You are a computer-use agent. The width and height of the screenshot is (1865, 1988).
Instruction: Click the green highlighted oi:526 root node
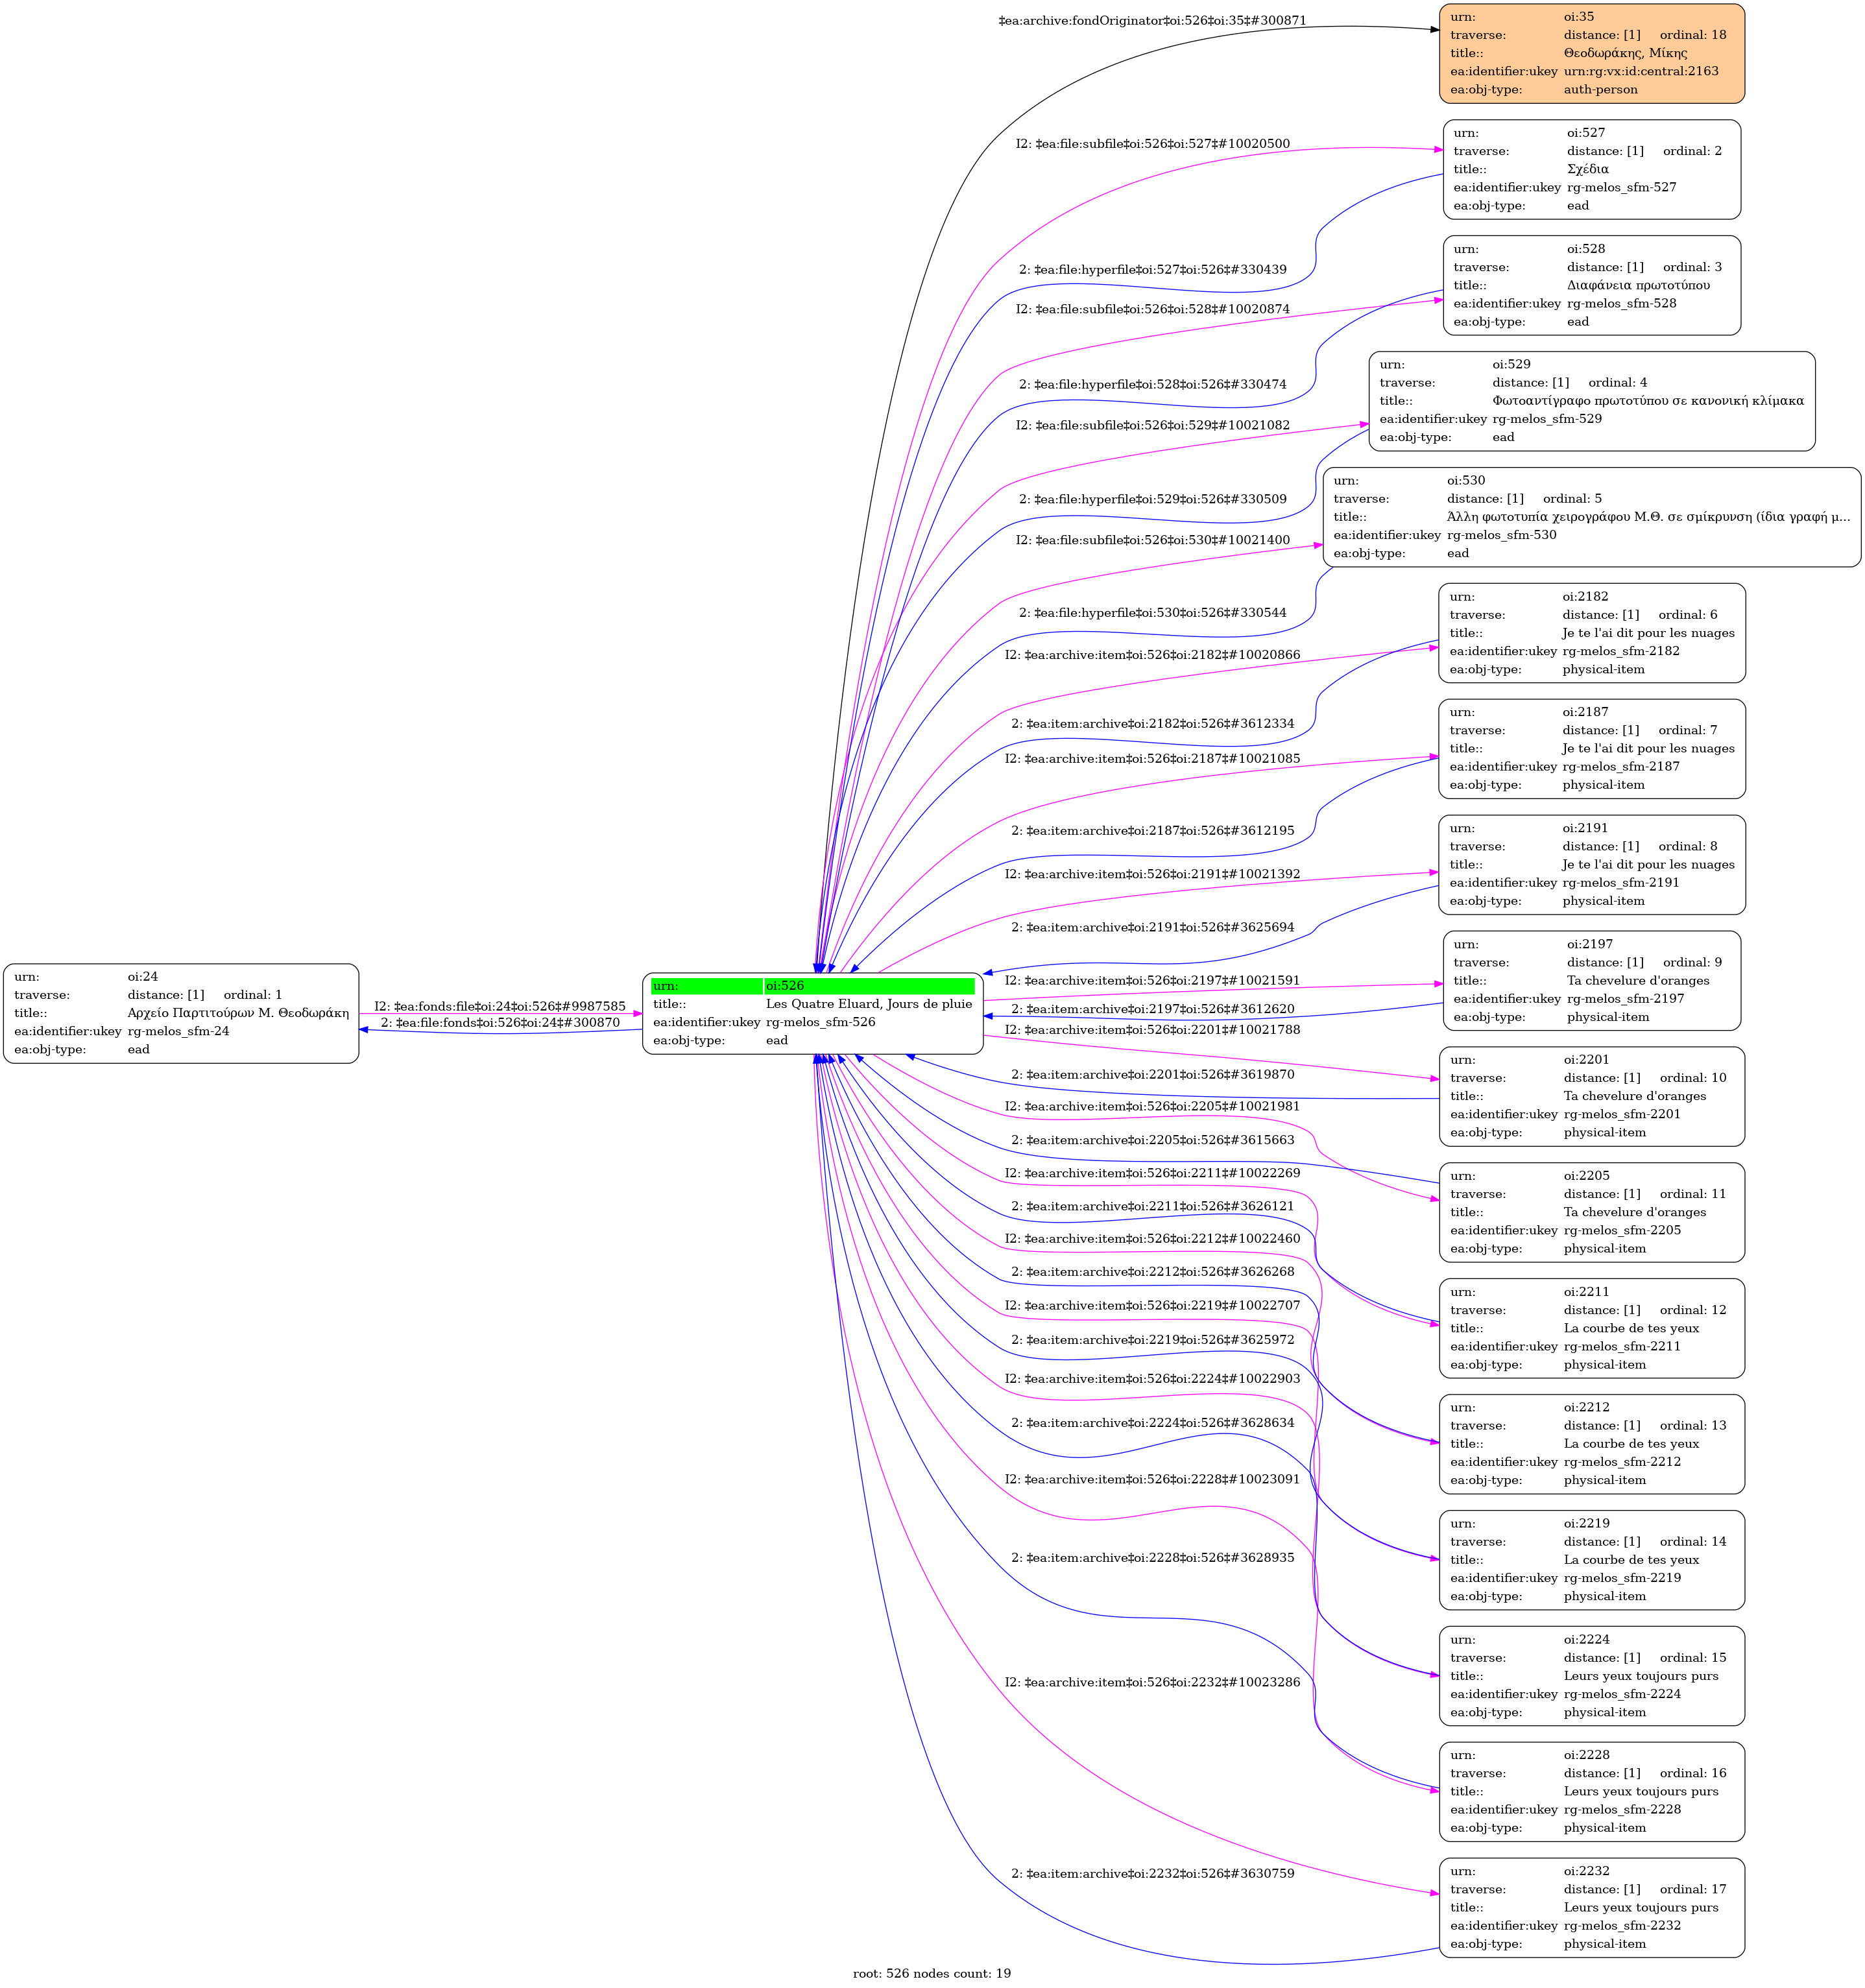(812, 1013)
